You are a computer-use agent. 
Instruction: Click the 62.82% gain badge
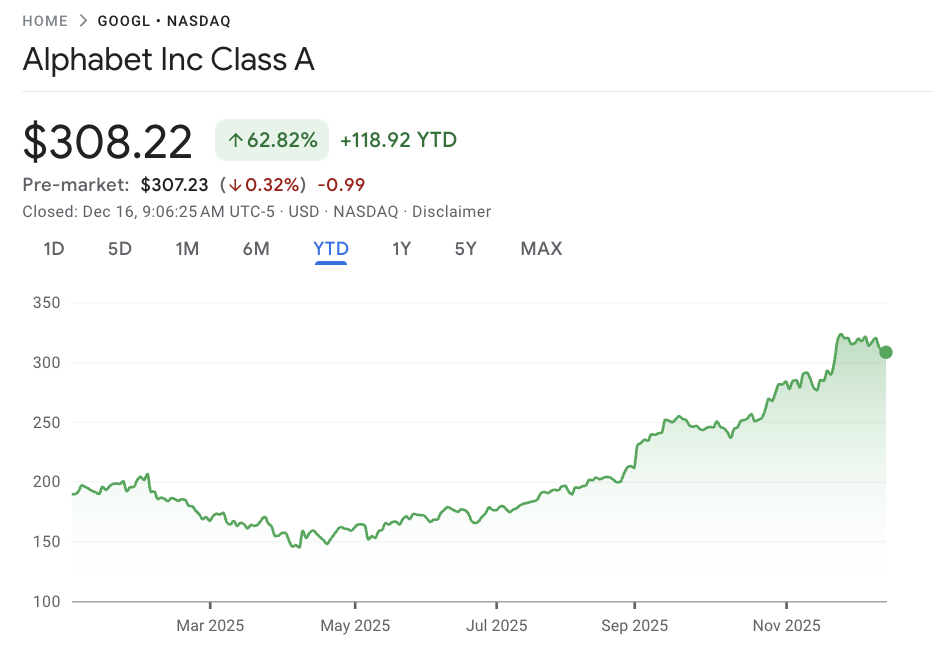272,141
